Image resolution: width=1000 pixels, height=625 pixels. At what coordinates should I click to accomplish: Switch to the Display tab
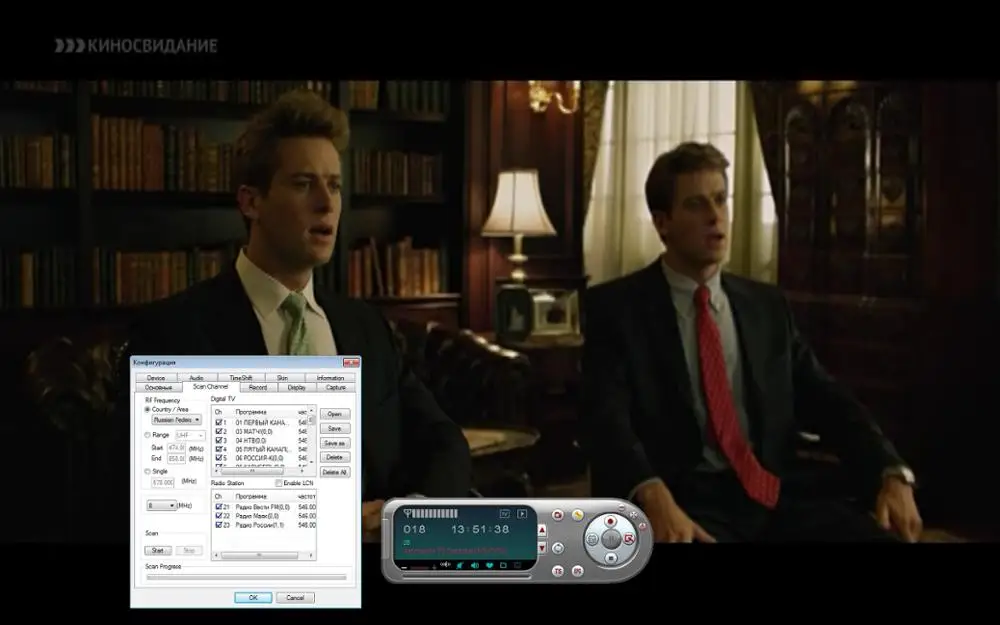click(x=297, y=387)
